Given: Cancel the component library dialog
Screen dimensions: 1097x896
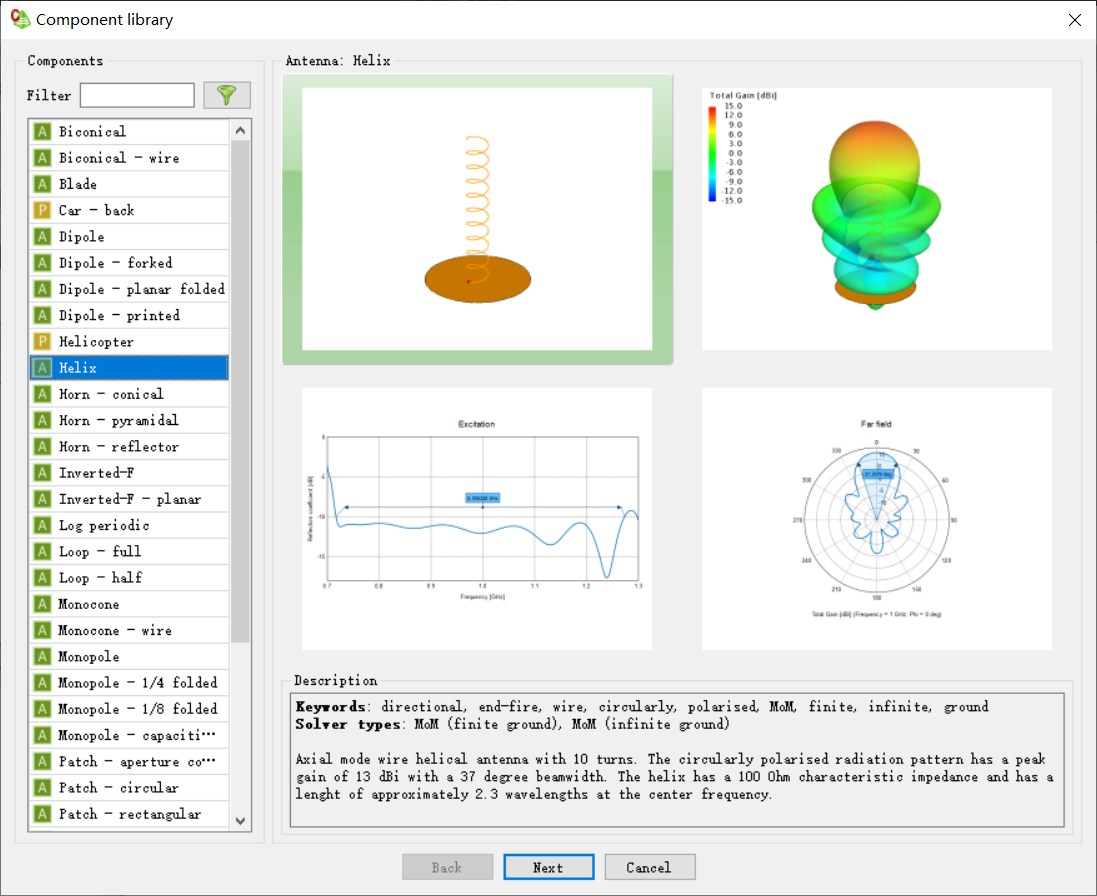Looking at the screenshot, I should click(x=649, y=867).
